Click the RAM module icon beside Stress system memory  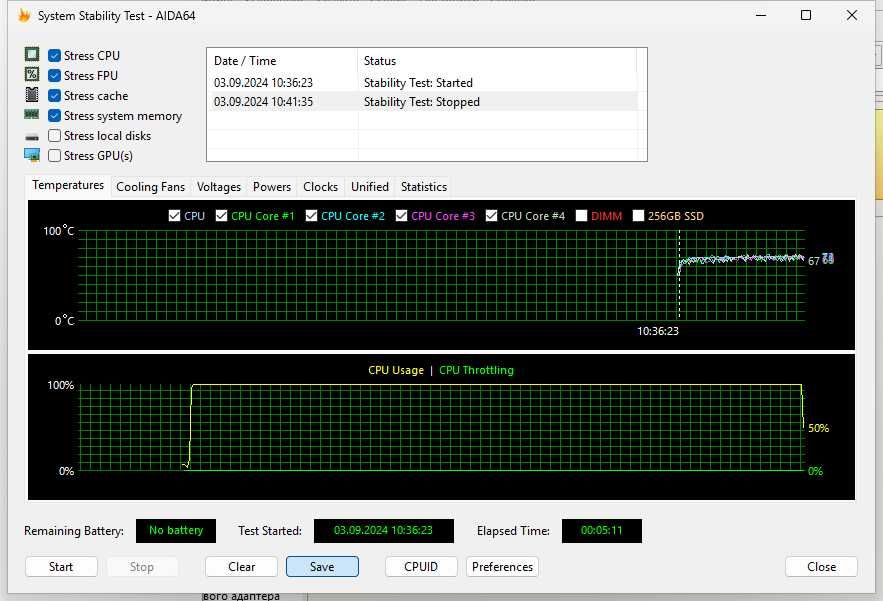click(x=32, y=114)
